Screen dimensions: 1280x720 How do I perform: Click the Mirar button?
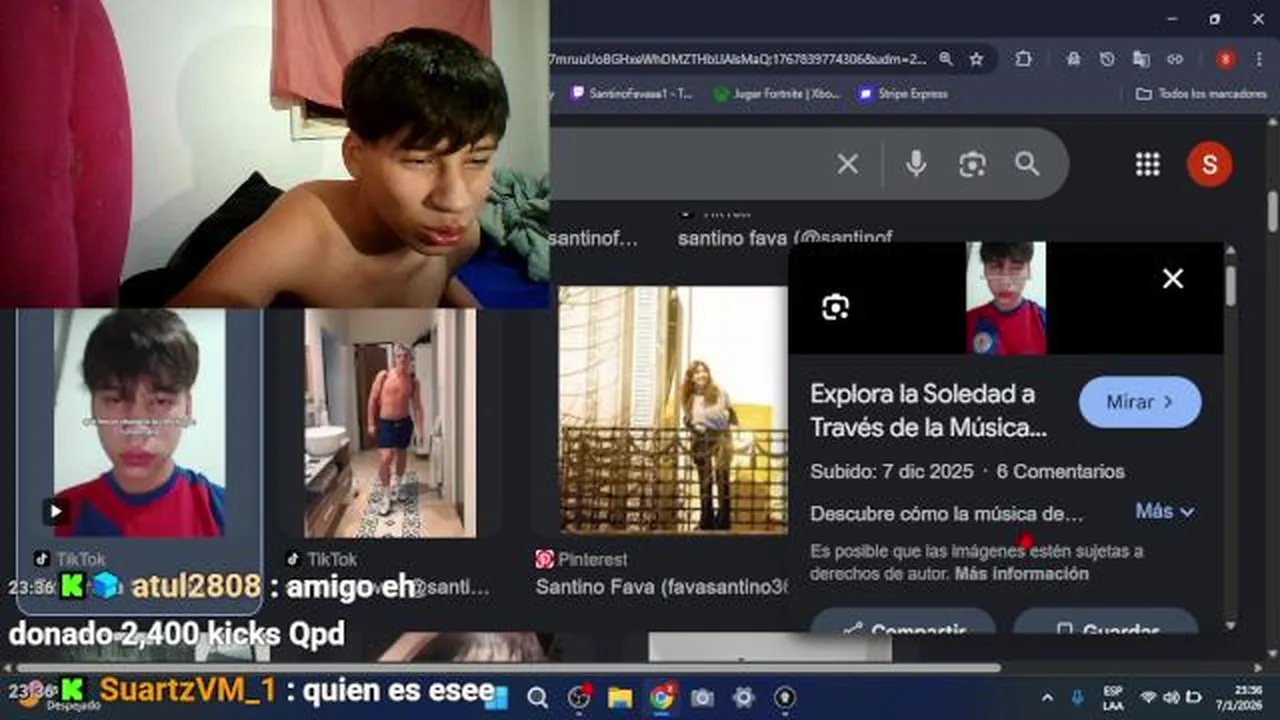click(1140, 402)
